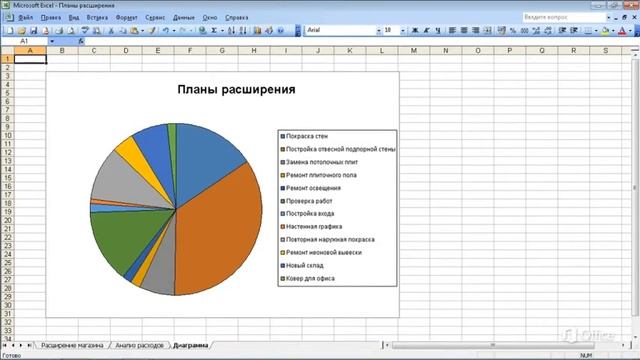
Task: Toggle align right
Action: click(x=476, y=30)
